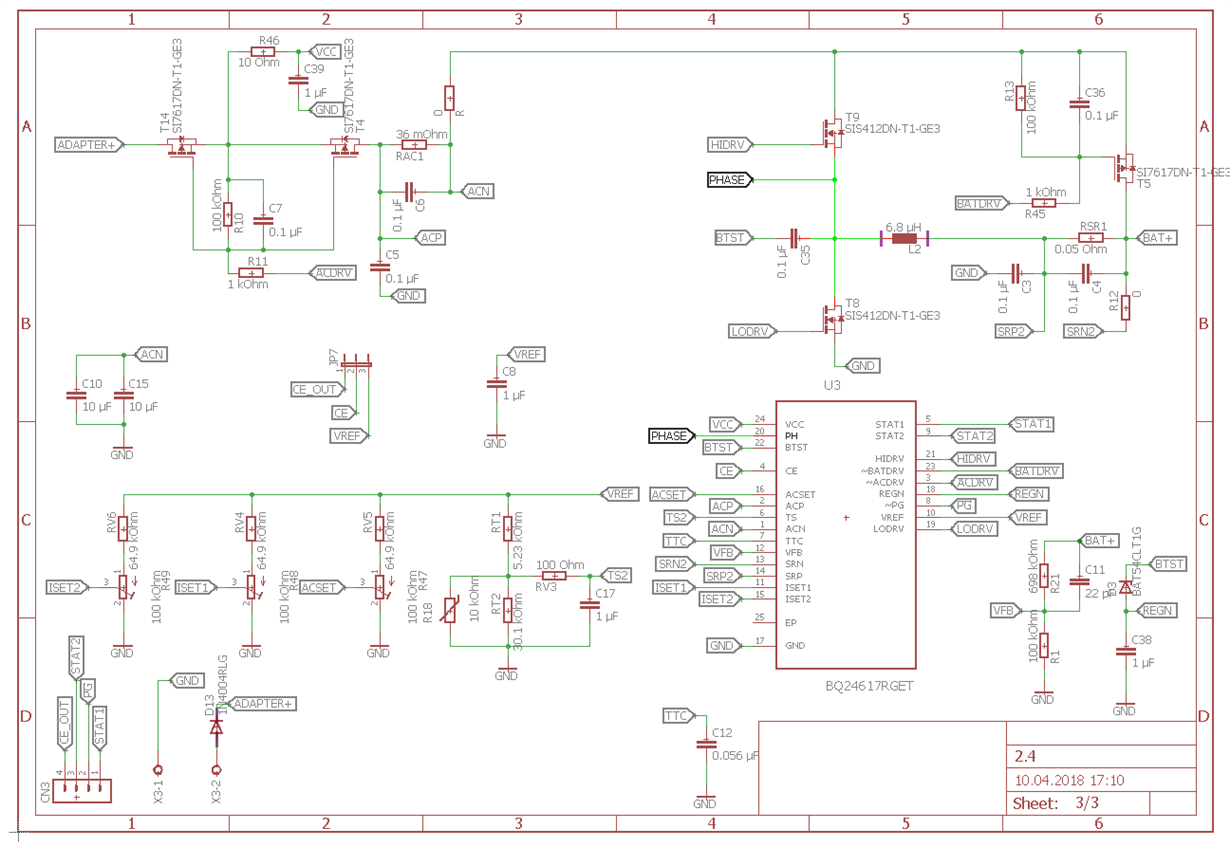Select the RAC1 36 mOhm resistor
Screen dimensions: 1230x865
click(x=412, y=145)
